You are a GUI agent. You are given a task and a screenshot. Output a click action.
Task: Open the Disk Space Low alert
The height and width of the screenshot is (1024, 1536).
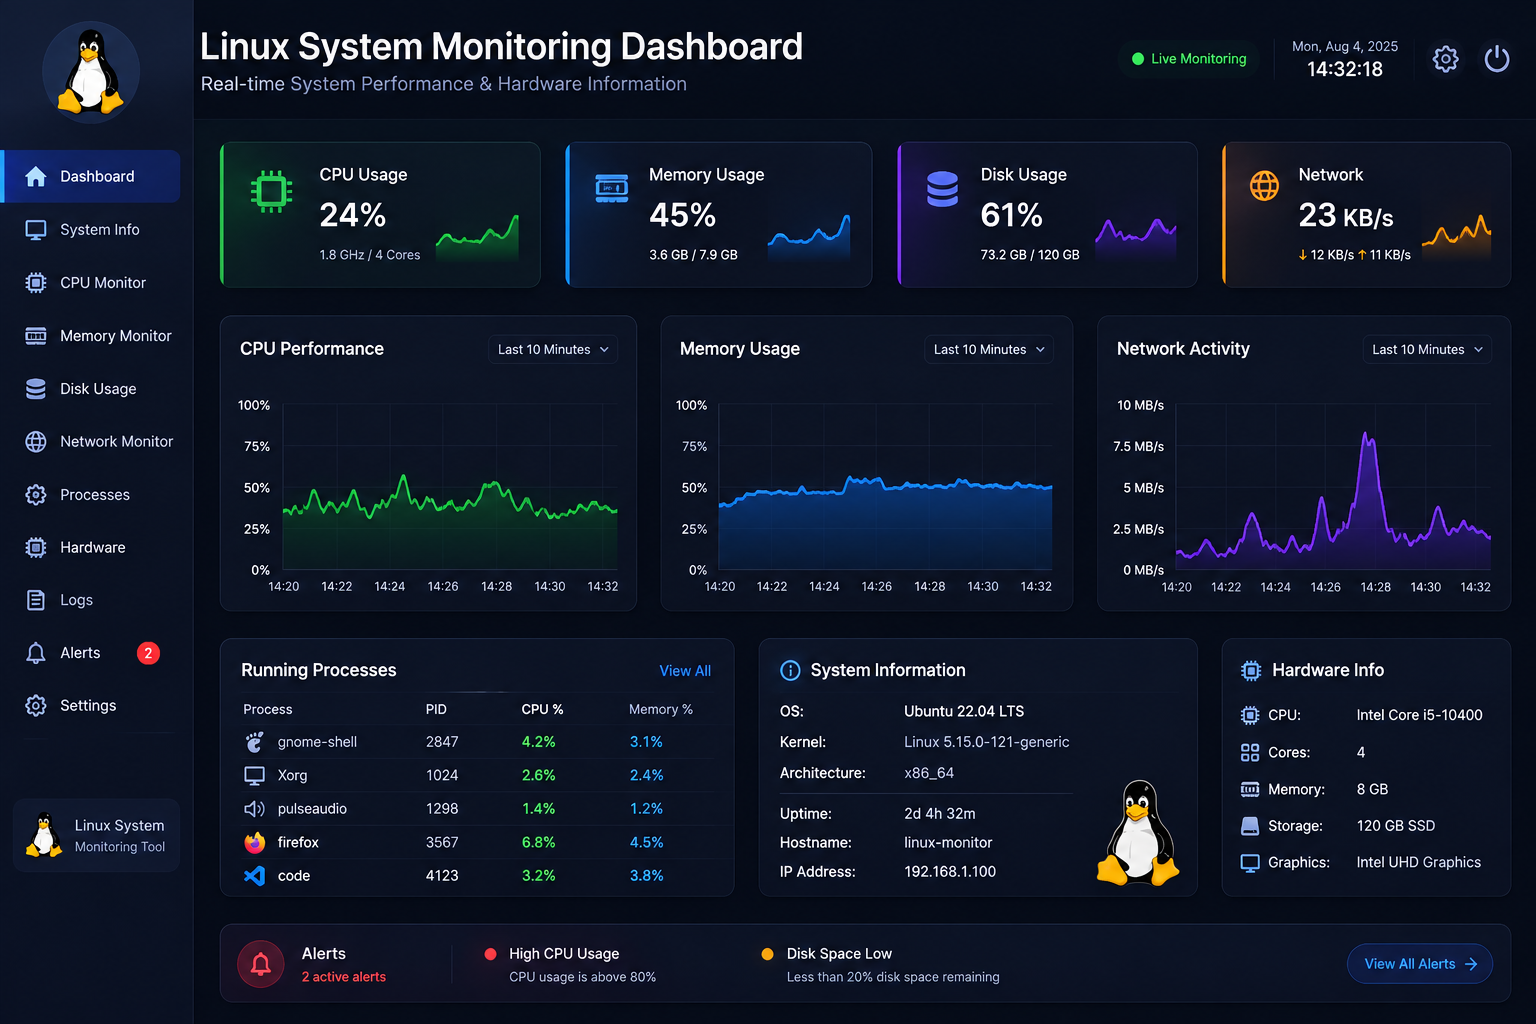tap(880, 964)
